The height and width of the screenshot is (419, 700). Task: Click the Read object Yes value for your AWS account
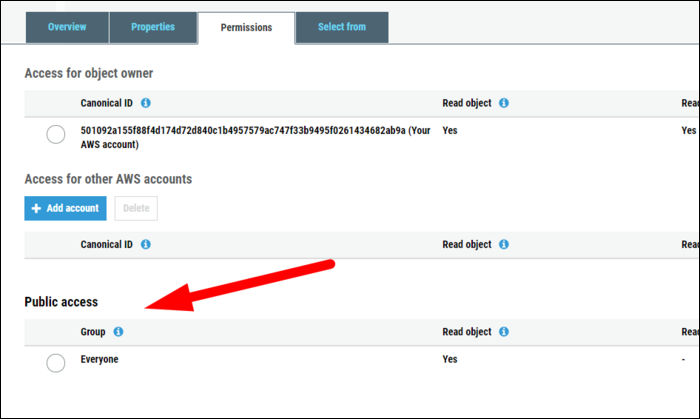[450, 130]
